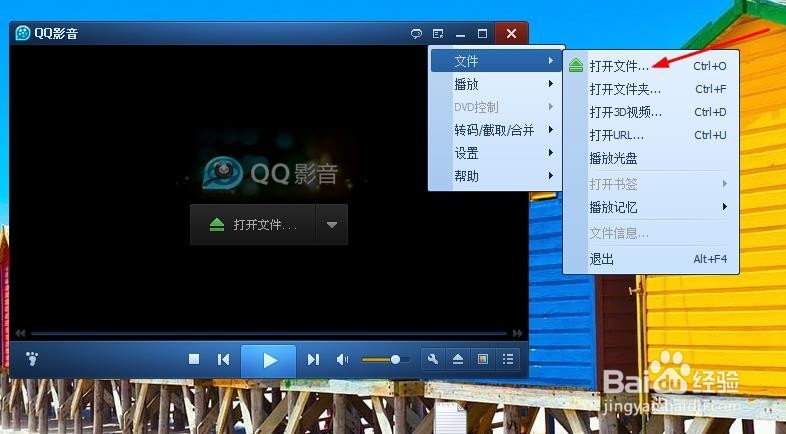The width and height of the screenshot is (786, 434).
Task: Minimize the QQ影音 window
Action: [460, 34]
